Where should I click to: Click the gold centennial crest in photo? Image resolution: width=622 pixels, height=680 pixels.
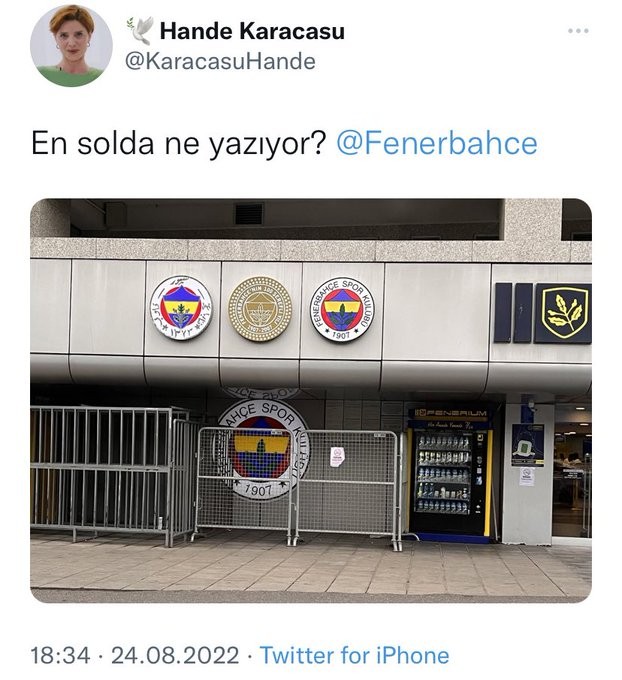pyautogui.click(x=260, y=309)
